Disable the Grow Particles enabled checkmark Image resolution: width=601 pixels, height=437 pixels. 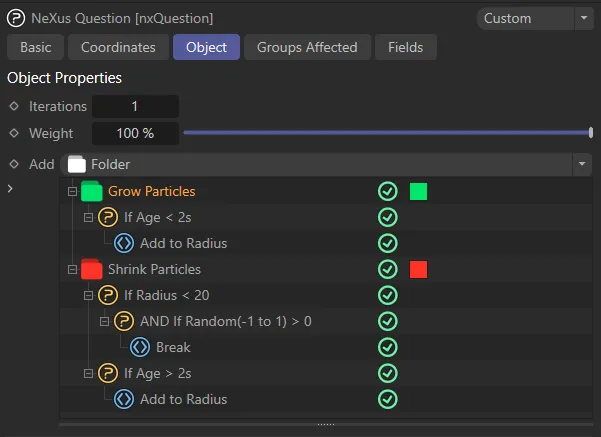(x=388, y=191)
